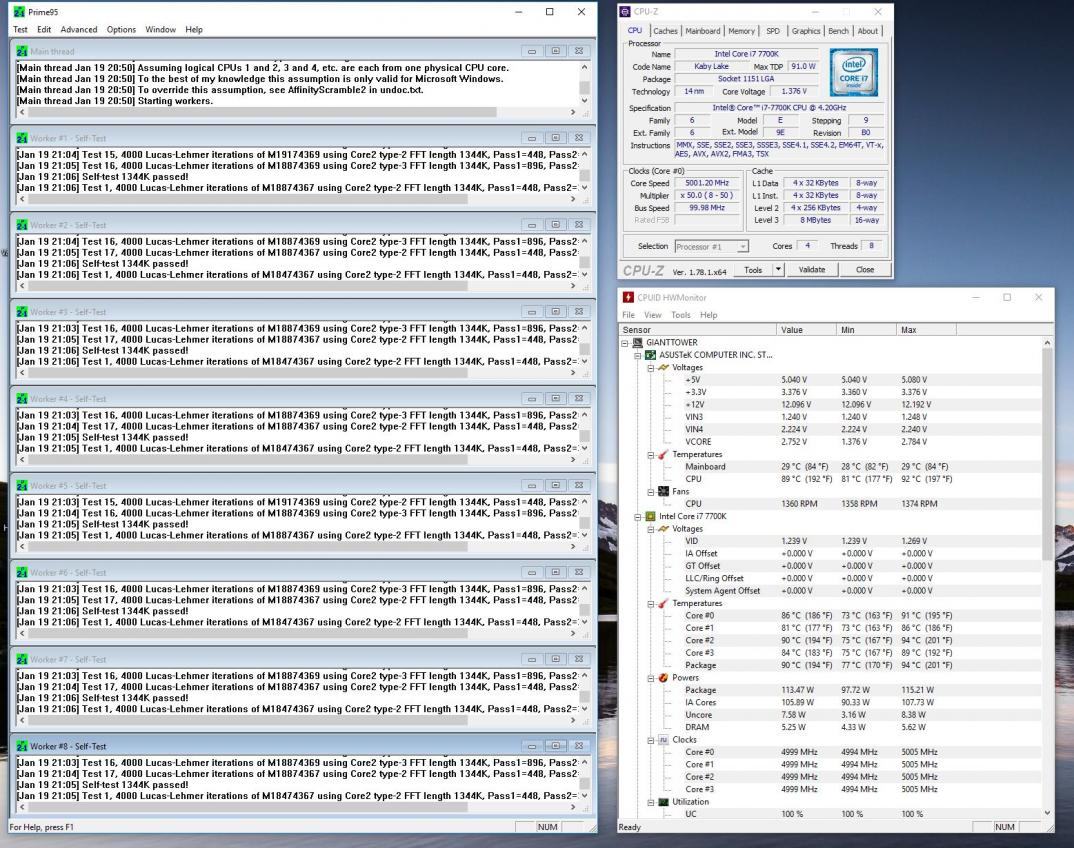This screenshot has width=1074, height=848.
Task: Click the Powers flame icon
Action: [663, 677]
